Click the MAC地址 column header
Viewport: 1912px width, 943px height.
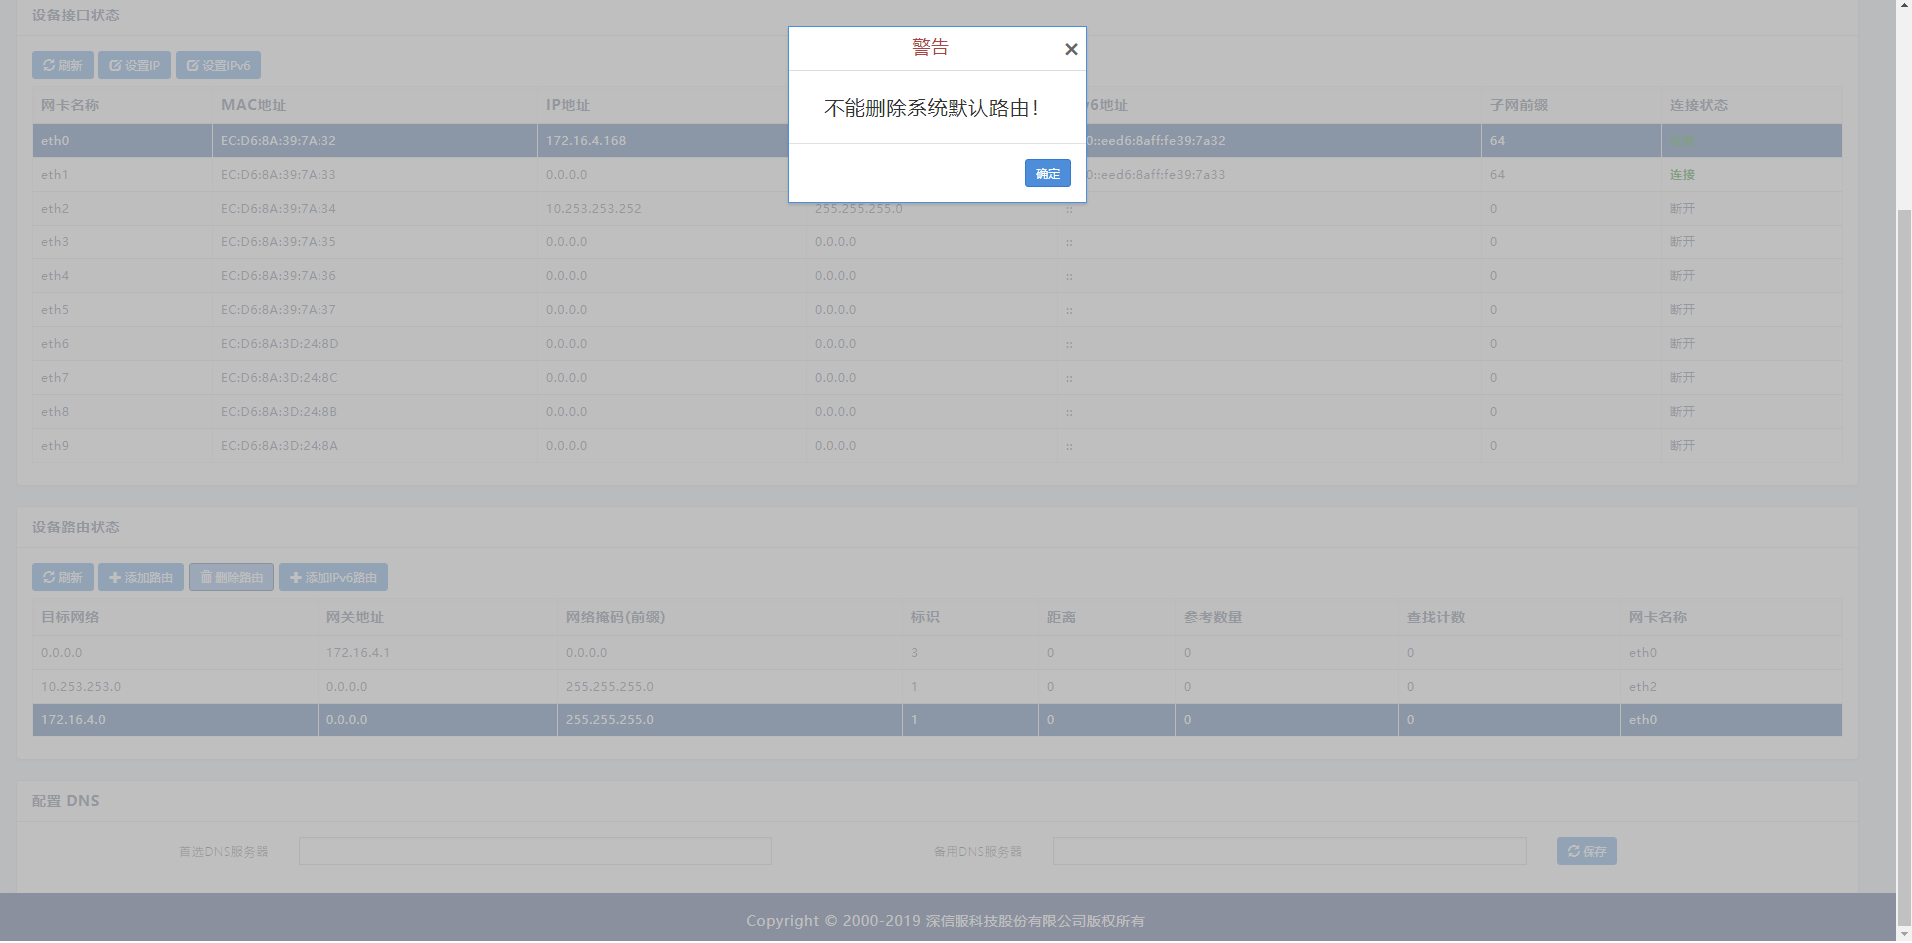(254, 105)
